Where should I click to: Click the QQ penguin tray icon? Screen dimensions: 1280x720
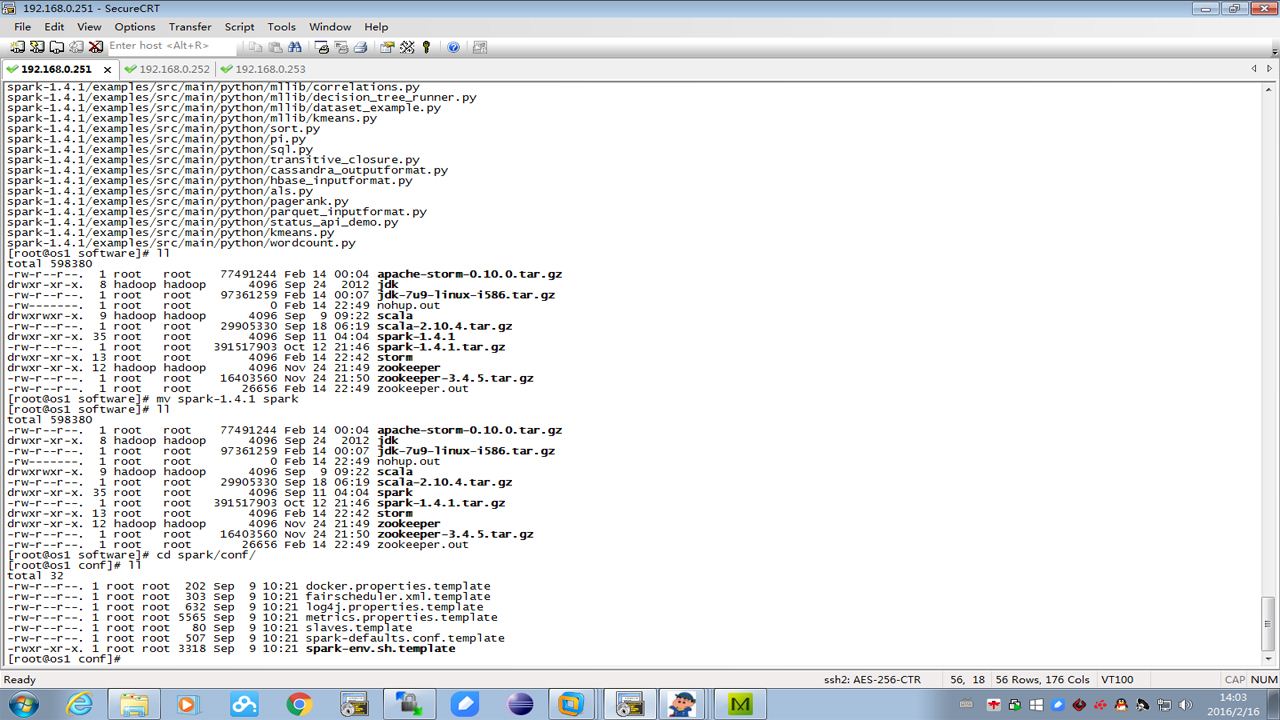pyautogui.click(x=1121, y=705)
